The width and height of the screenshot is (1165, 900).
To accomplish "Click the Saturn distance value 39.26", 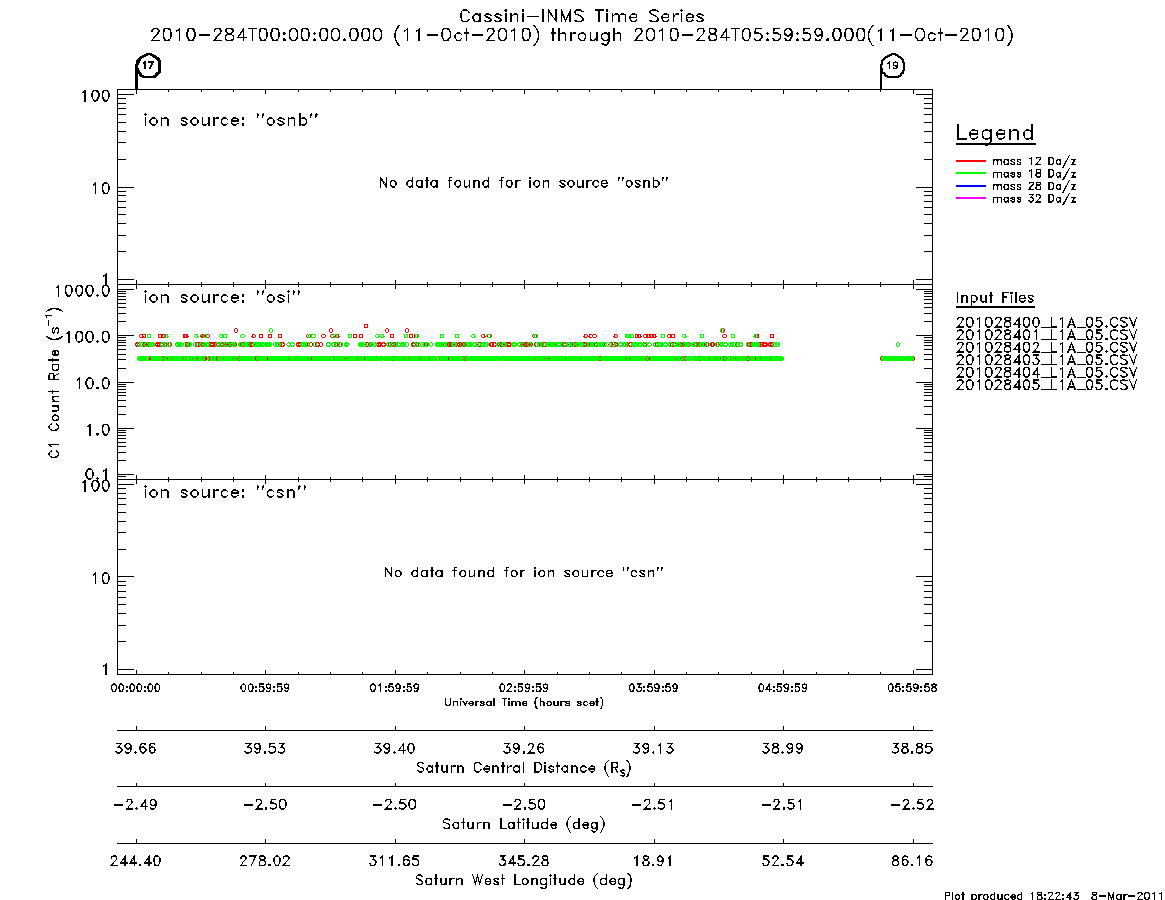I will pos(524,748).
